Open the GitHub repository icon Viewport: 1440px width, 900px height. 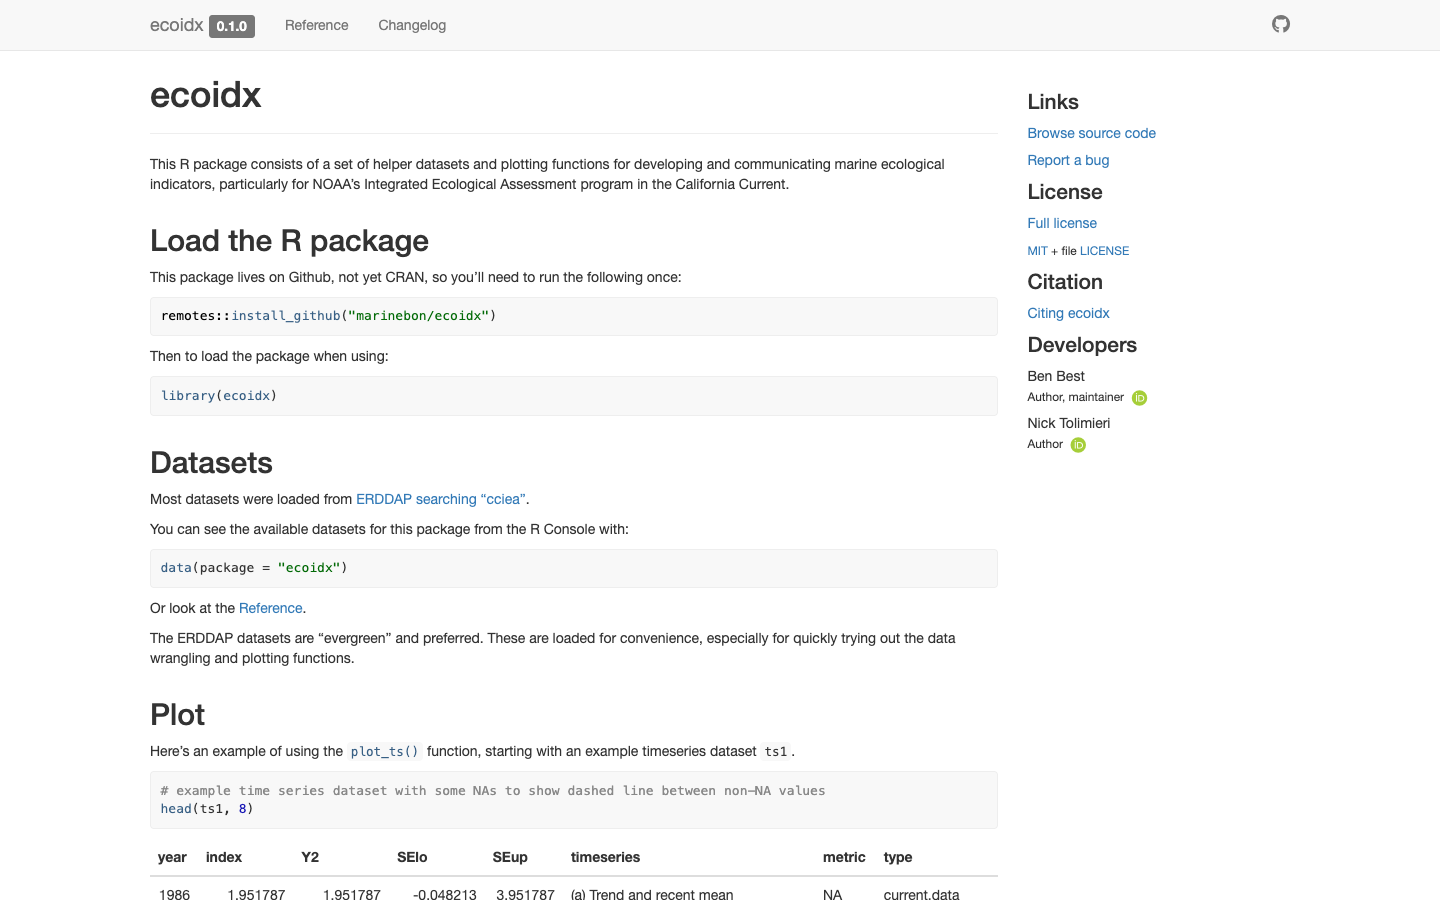[1281, 24]
